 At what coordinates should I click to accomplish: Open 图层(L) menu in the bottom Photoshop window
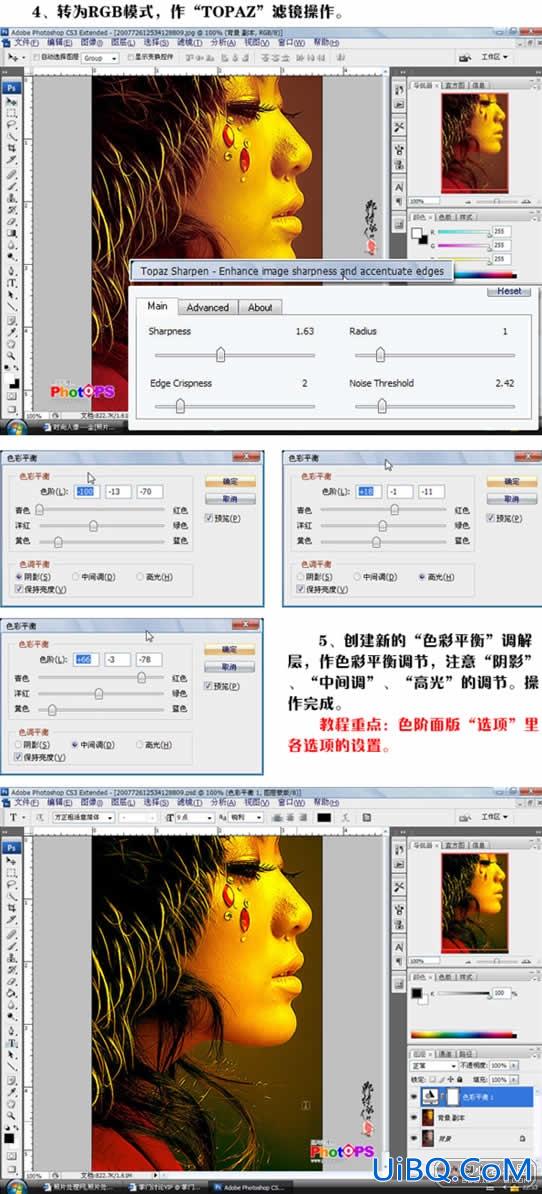124,803
